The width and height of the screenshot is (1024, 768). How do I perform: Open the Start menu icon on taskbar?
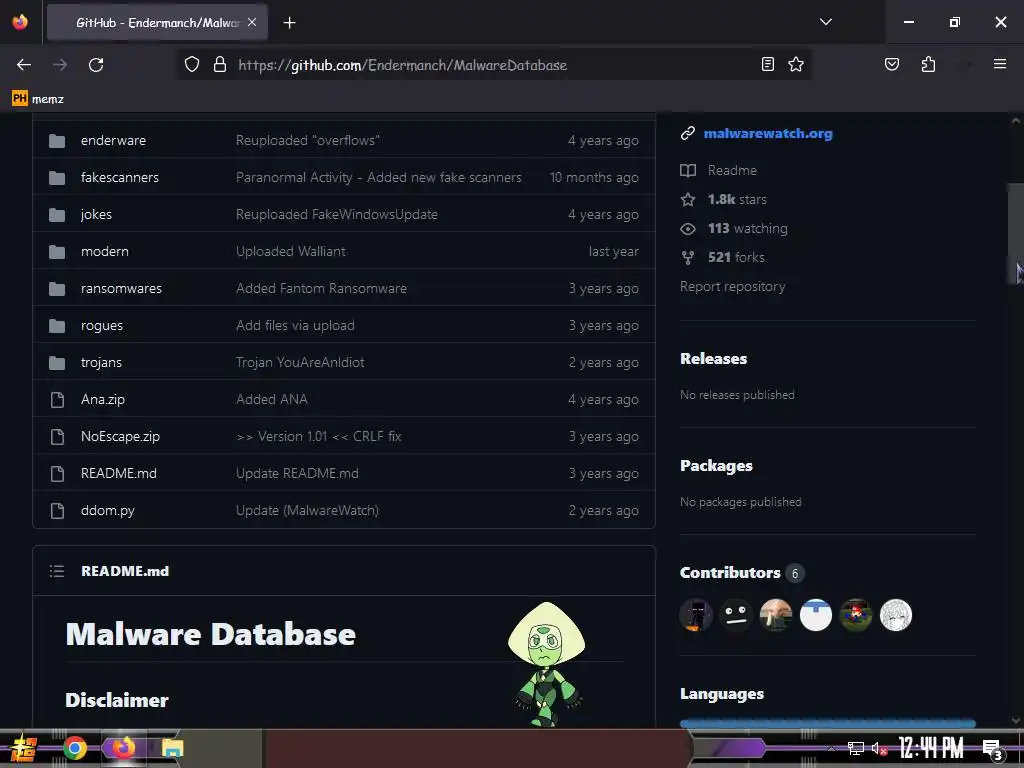pos(23,748)
